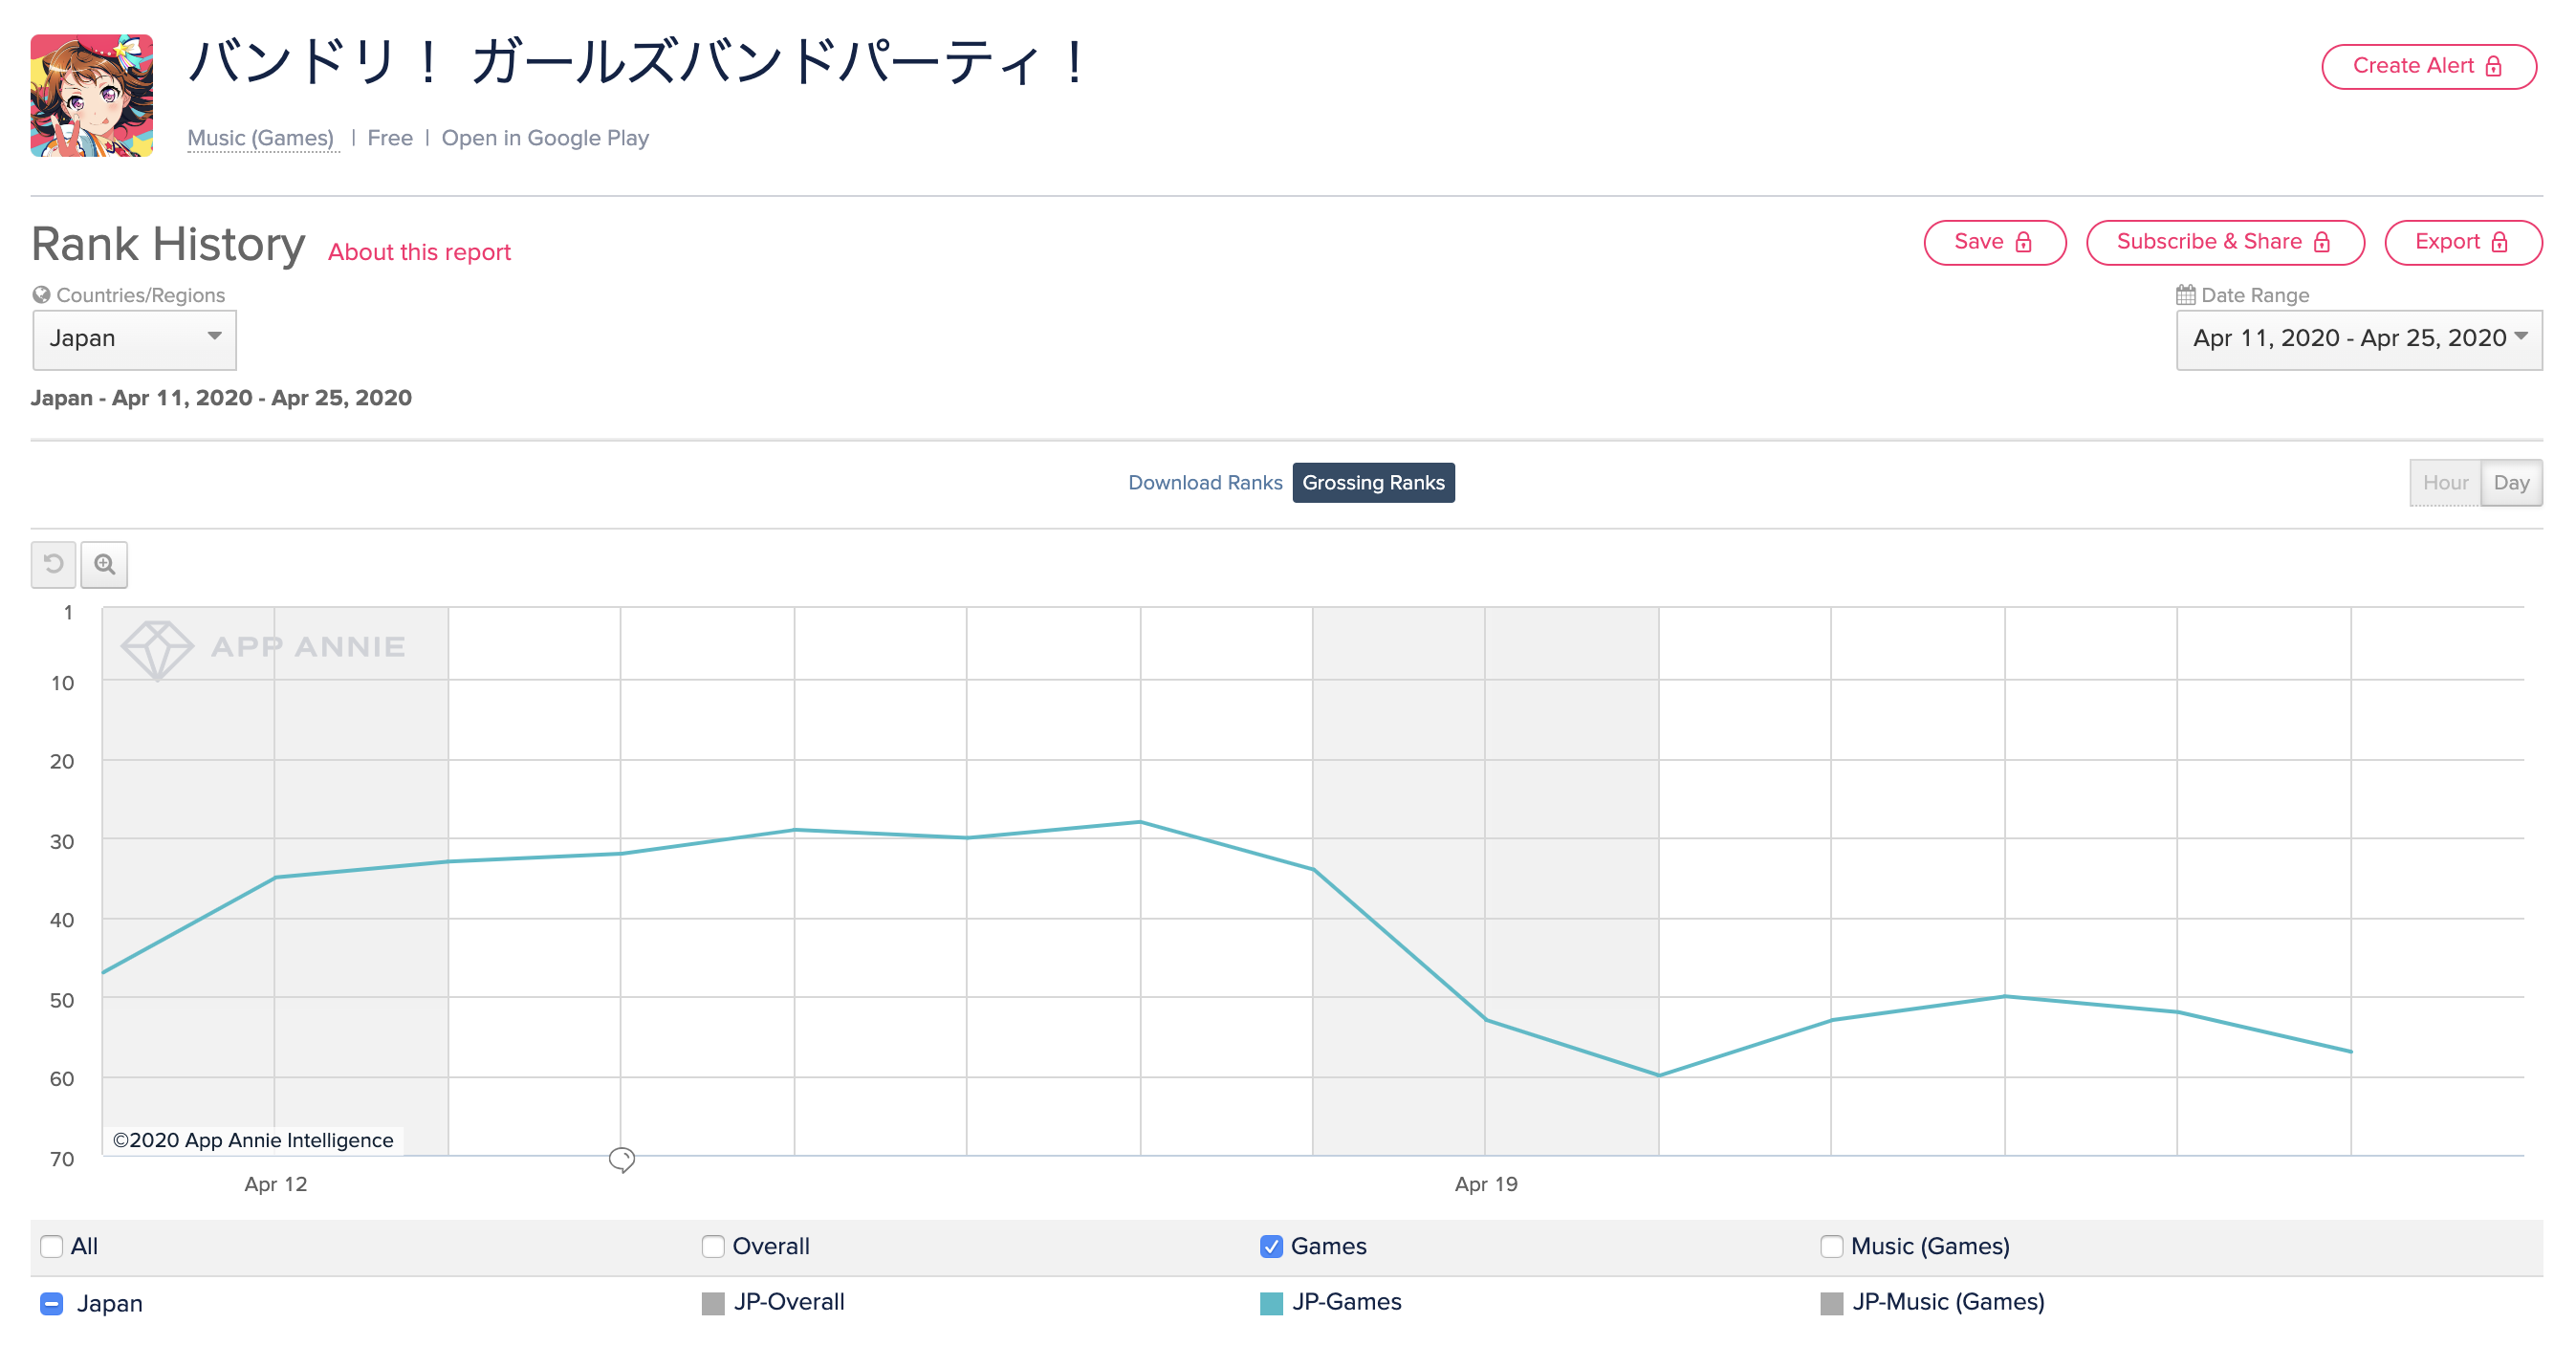Open the Japan country dropdown
Viewport: 2576px width, 1367px height.
(x=135, y=339)
